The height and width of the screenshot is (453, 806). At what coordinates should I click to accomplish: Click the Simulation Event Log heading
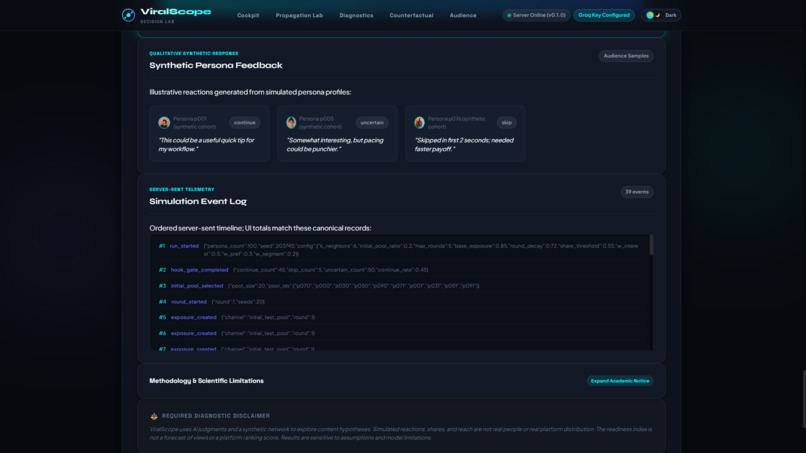pyautogui.click(x=198, y=202)
